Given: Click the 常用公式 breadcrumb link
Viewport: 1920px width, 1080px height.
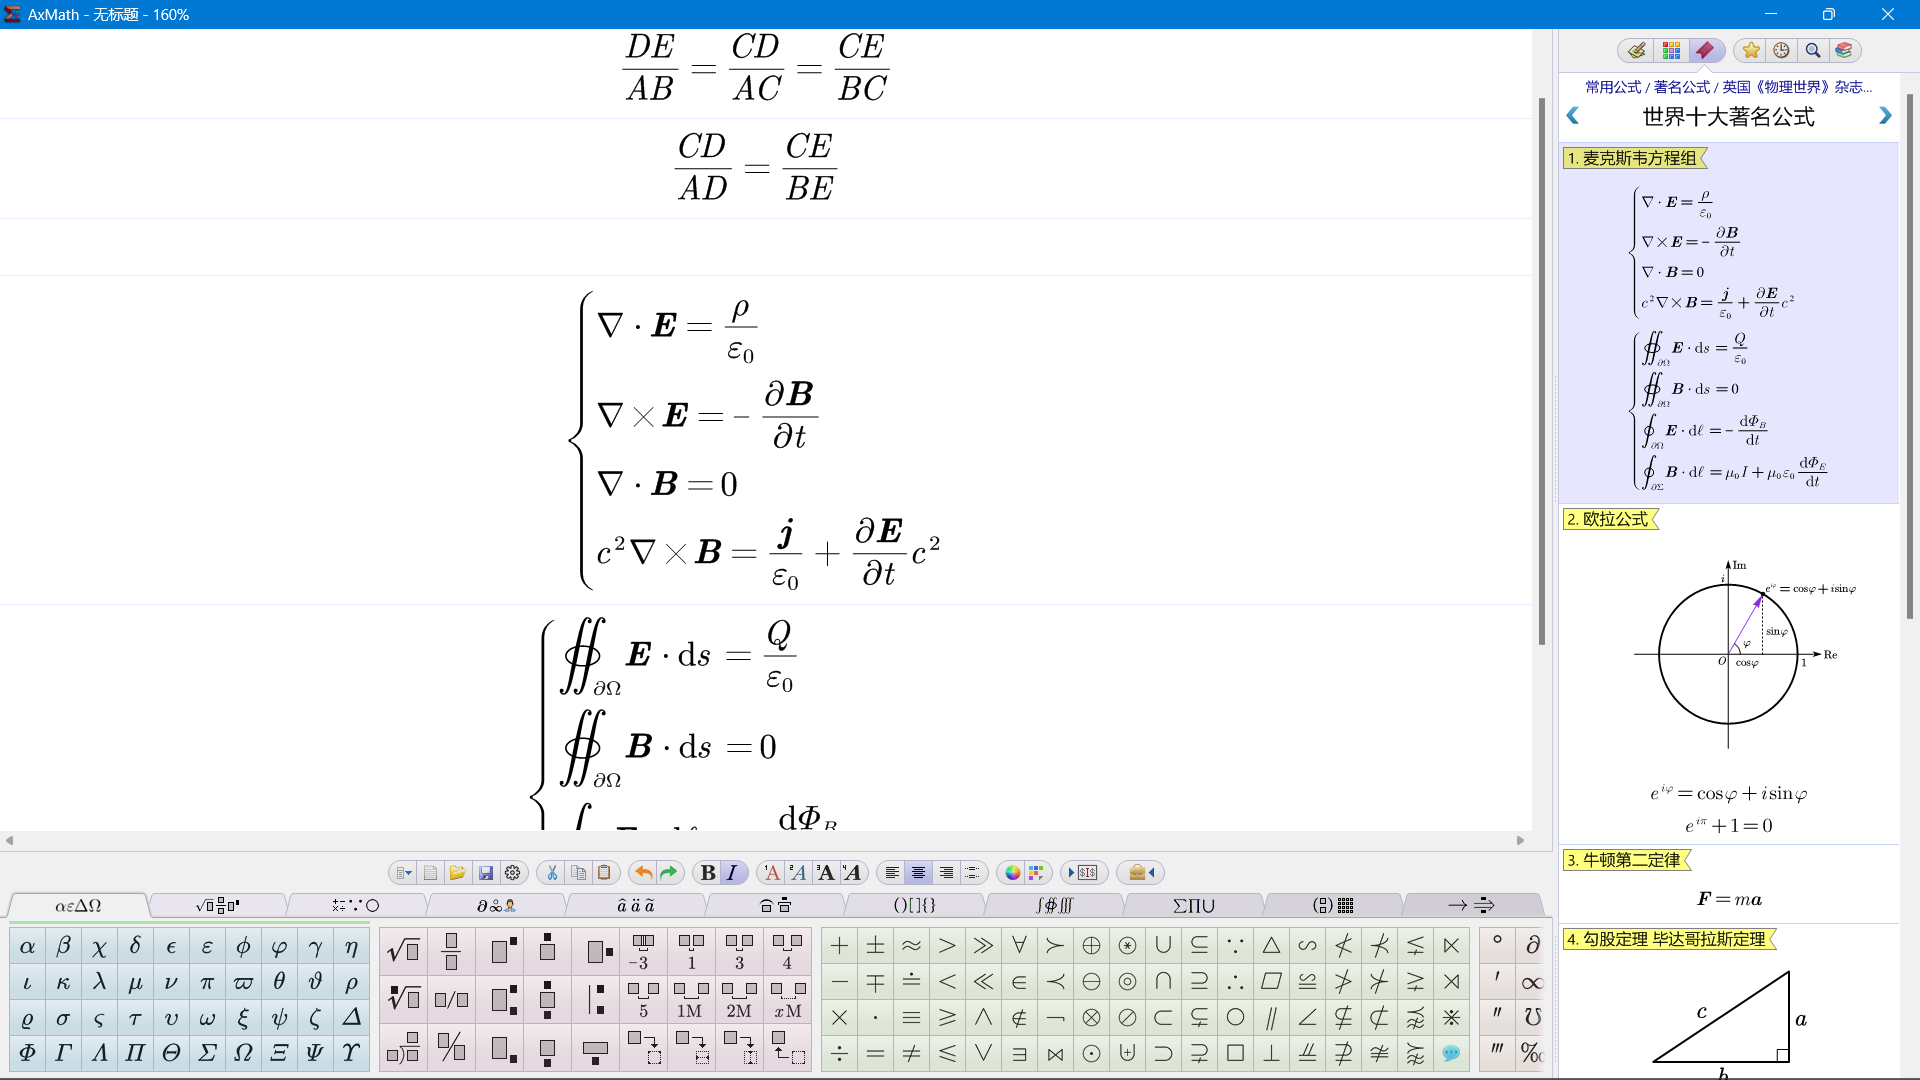Looking at the screenshot, I should pos(1613,87).
